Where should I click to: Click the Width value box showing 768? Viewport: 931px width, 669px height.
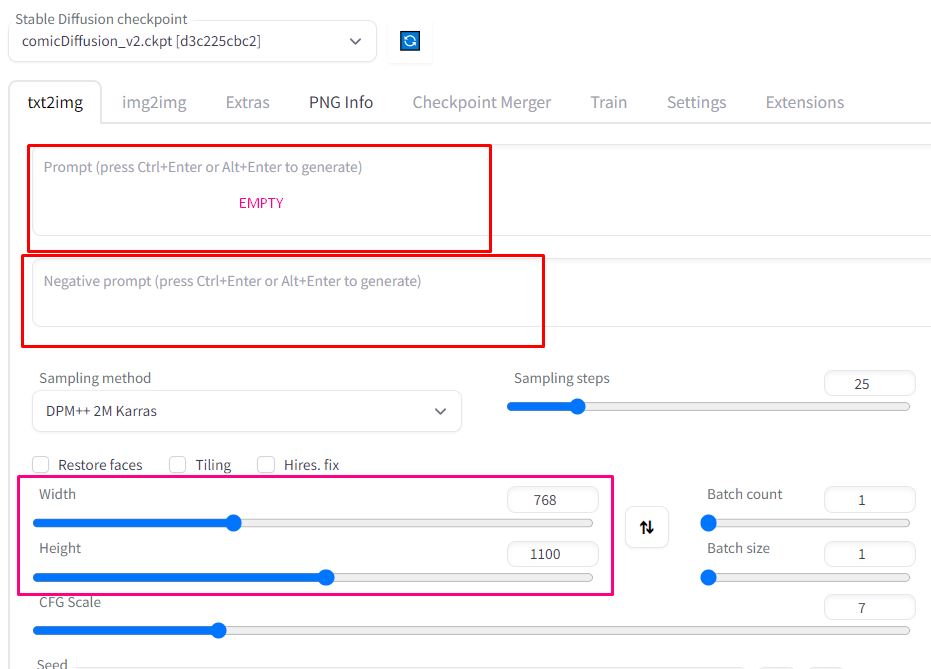tap(553, 500)
